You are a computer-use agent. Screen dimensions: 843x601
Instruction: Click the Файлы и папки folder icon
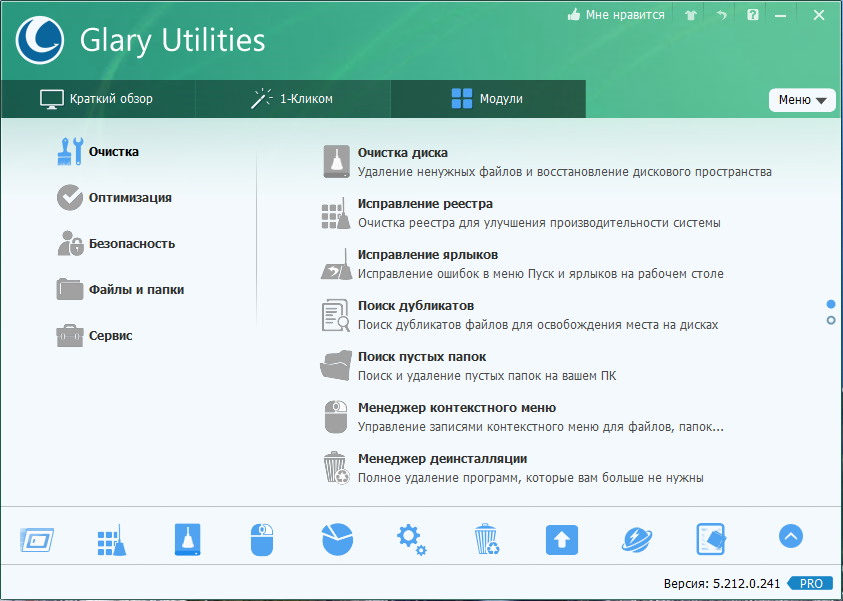pos(70,289)
